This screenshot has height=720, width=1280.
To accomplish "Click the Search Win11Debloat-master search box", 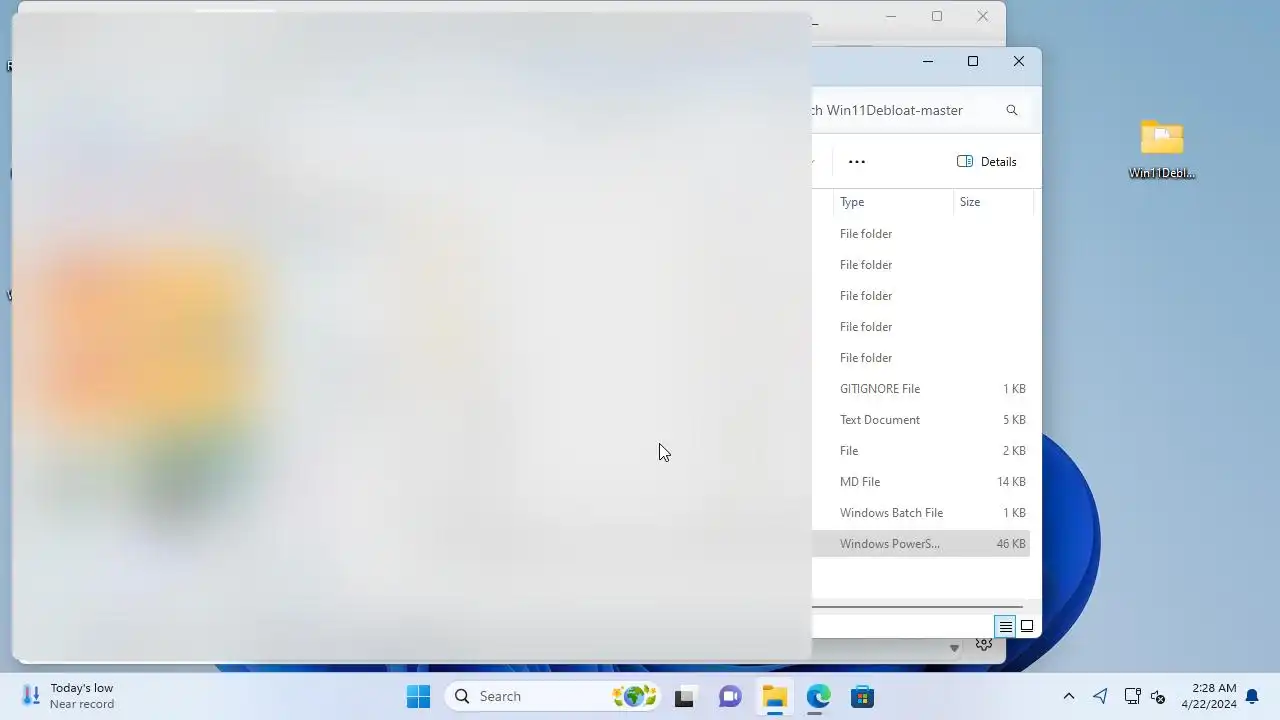I will click(x=915, y=110).
